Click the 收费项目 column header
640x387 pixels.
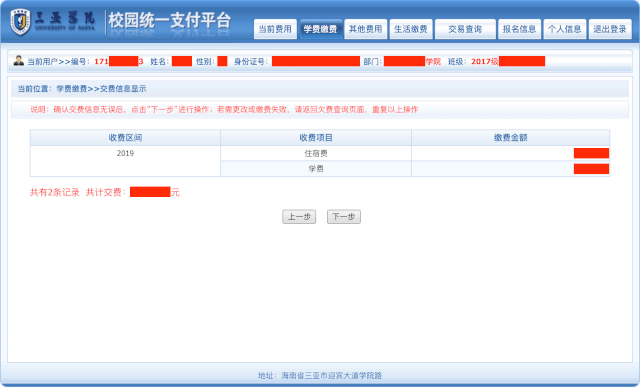[x=316, y=138]
